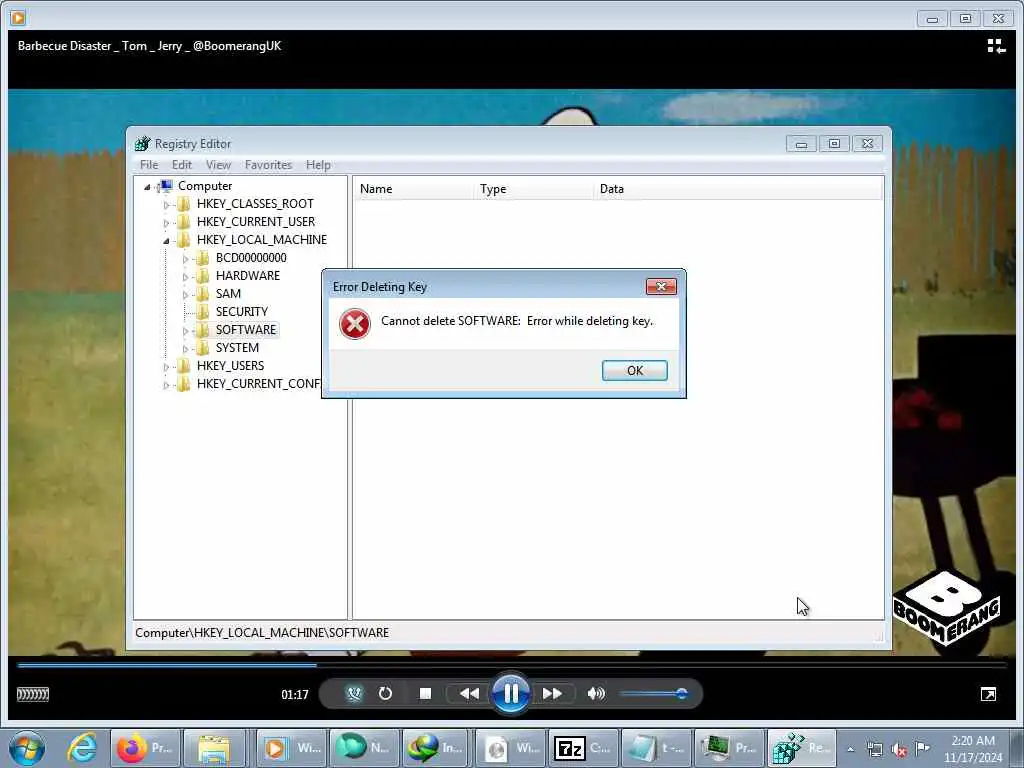Click the Type column header
1024x768 pixels.
point(534,189)
